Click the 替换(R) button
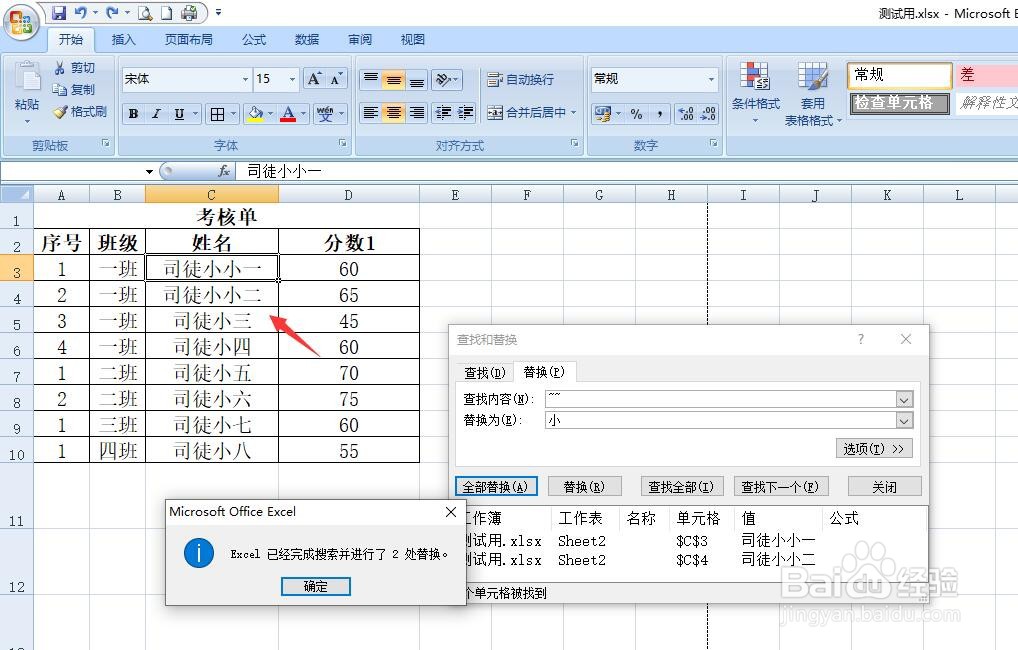This screenshot has width=1018, height=650. [x=584, y=486]
